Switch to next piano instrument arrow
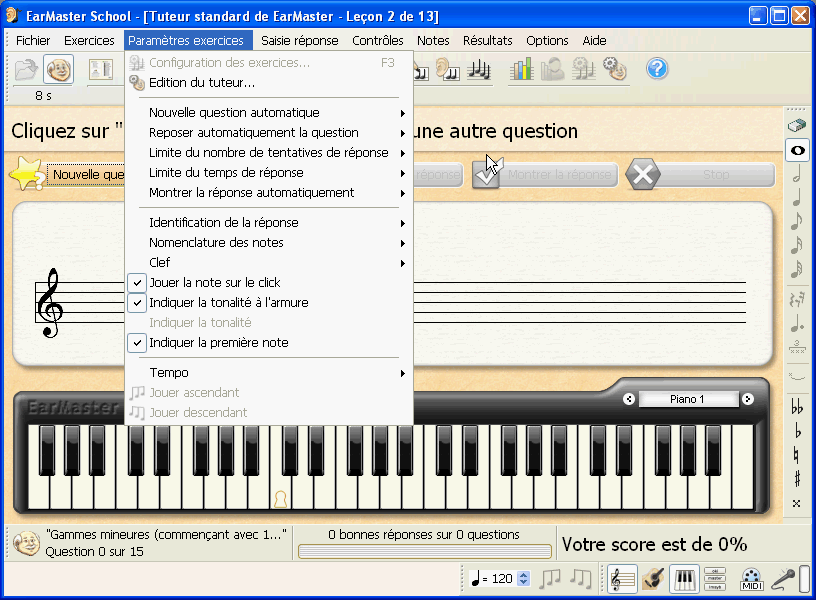The width and height of the screenshot is (816, 600). tap(748, 399)
